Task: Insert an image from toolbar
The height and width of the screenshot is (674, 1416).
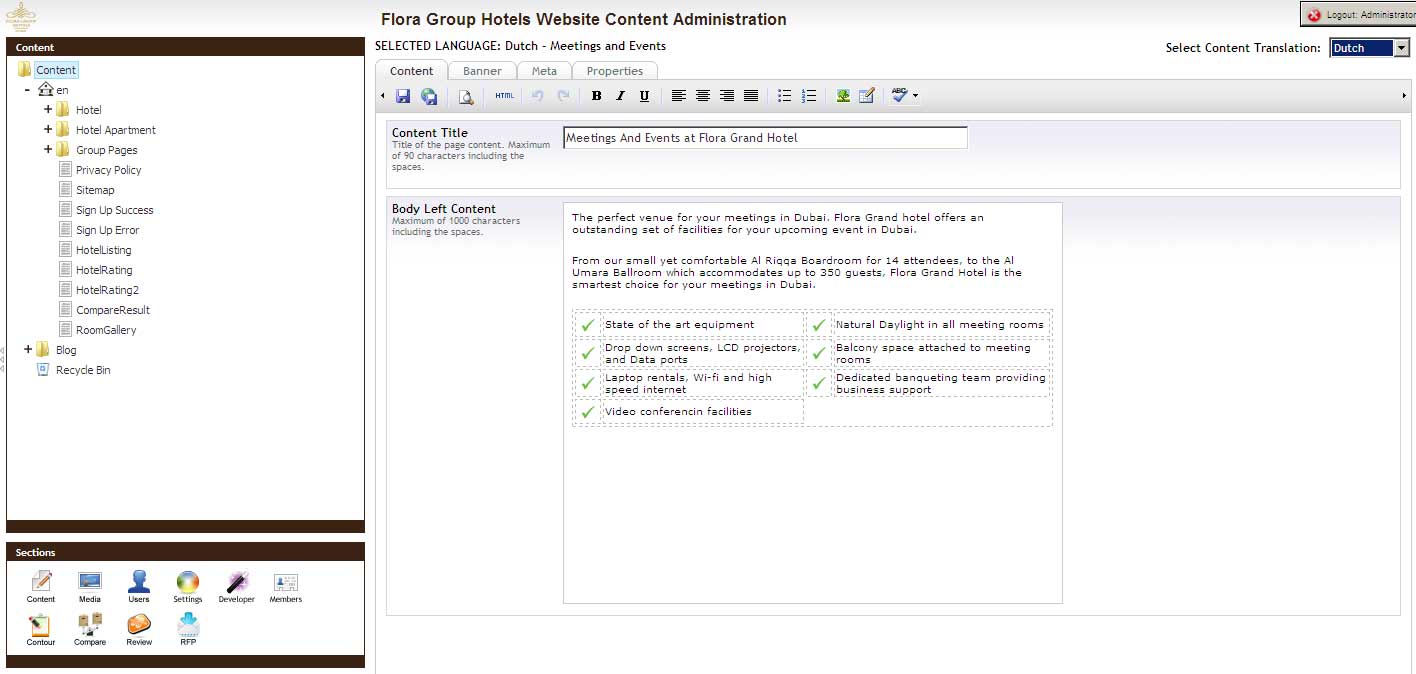Action: [x=843, y=96]
